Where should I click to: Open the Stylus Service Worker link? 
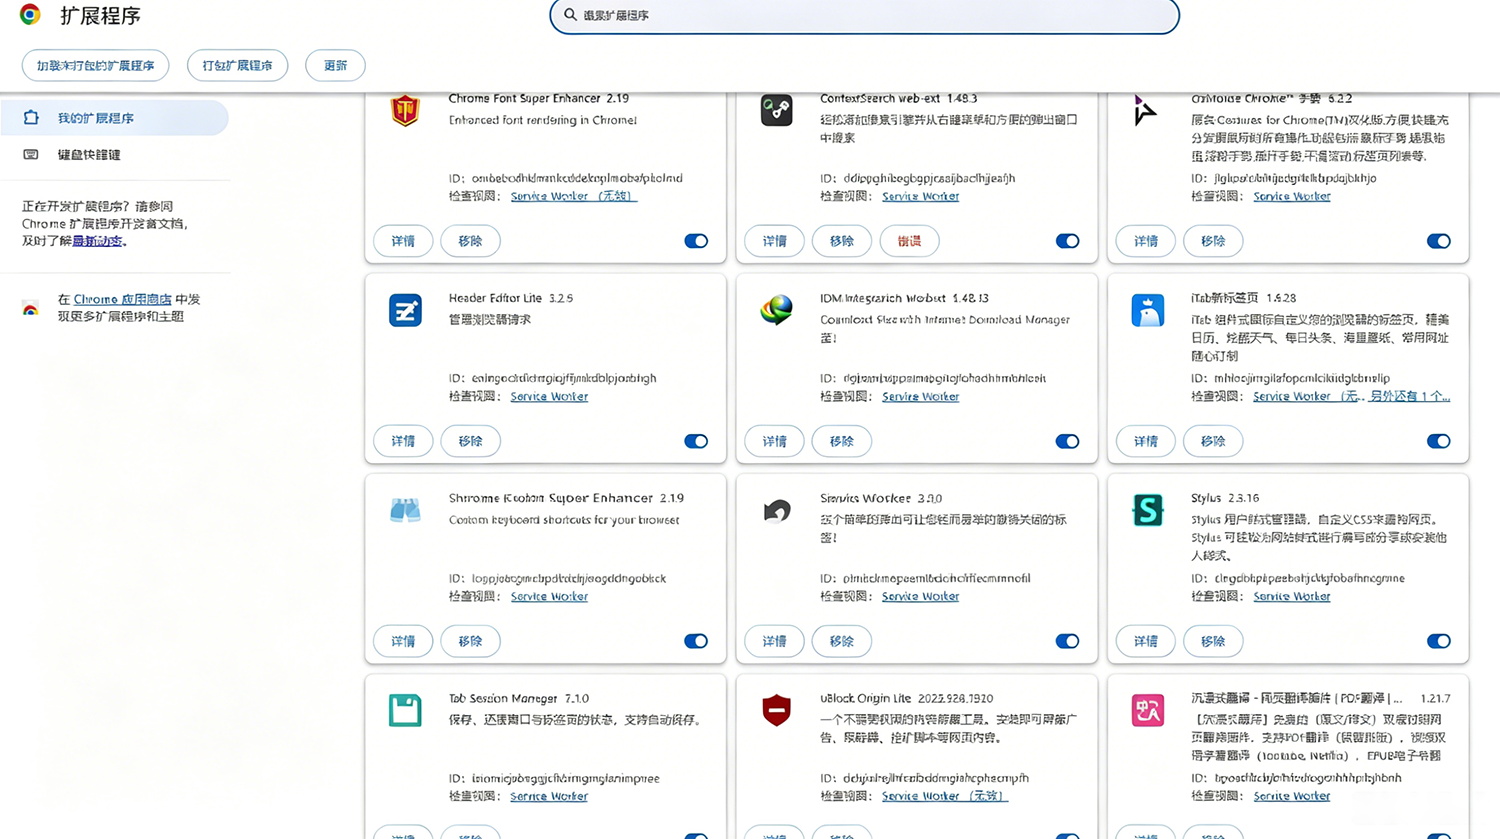coord(1292,596)
